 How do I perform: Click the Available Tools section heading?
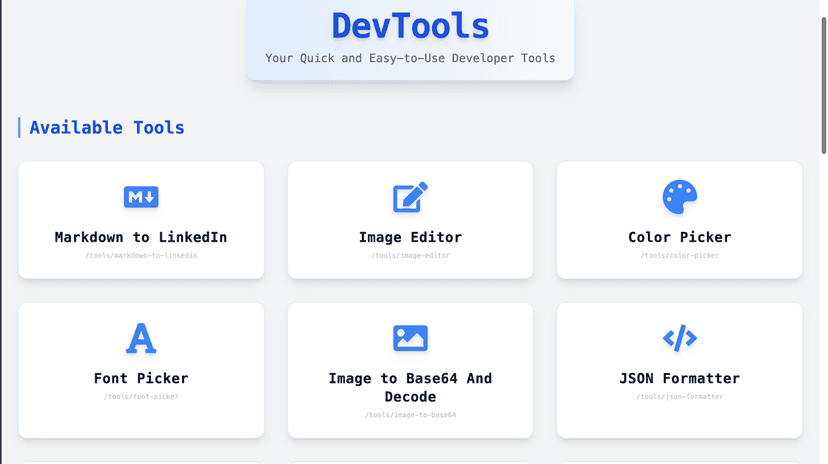(107, 128)
